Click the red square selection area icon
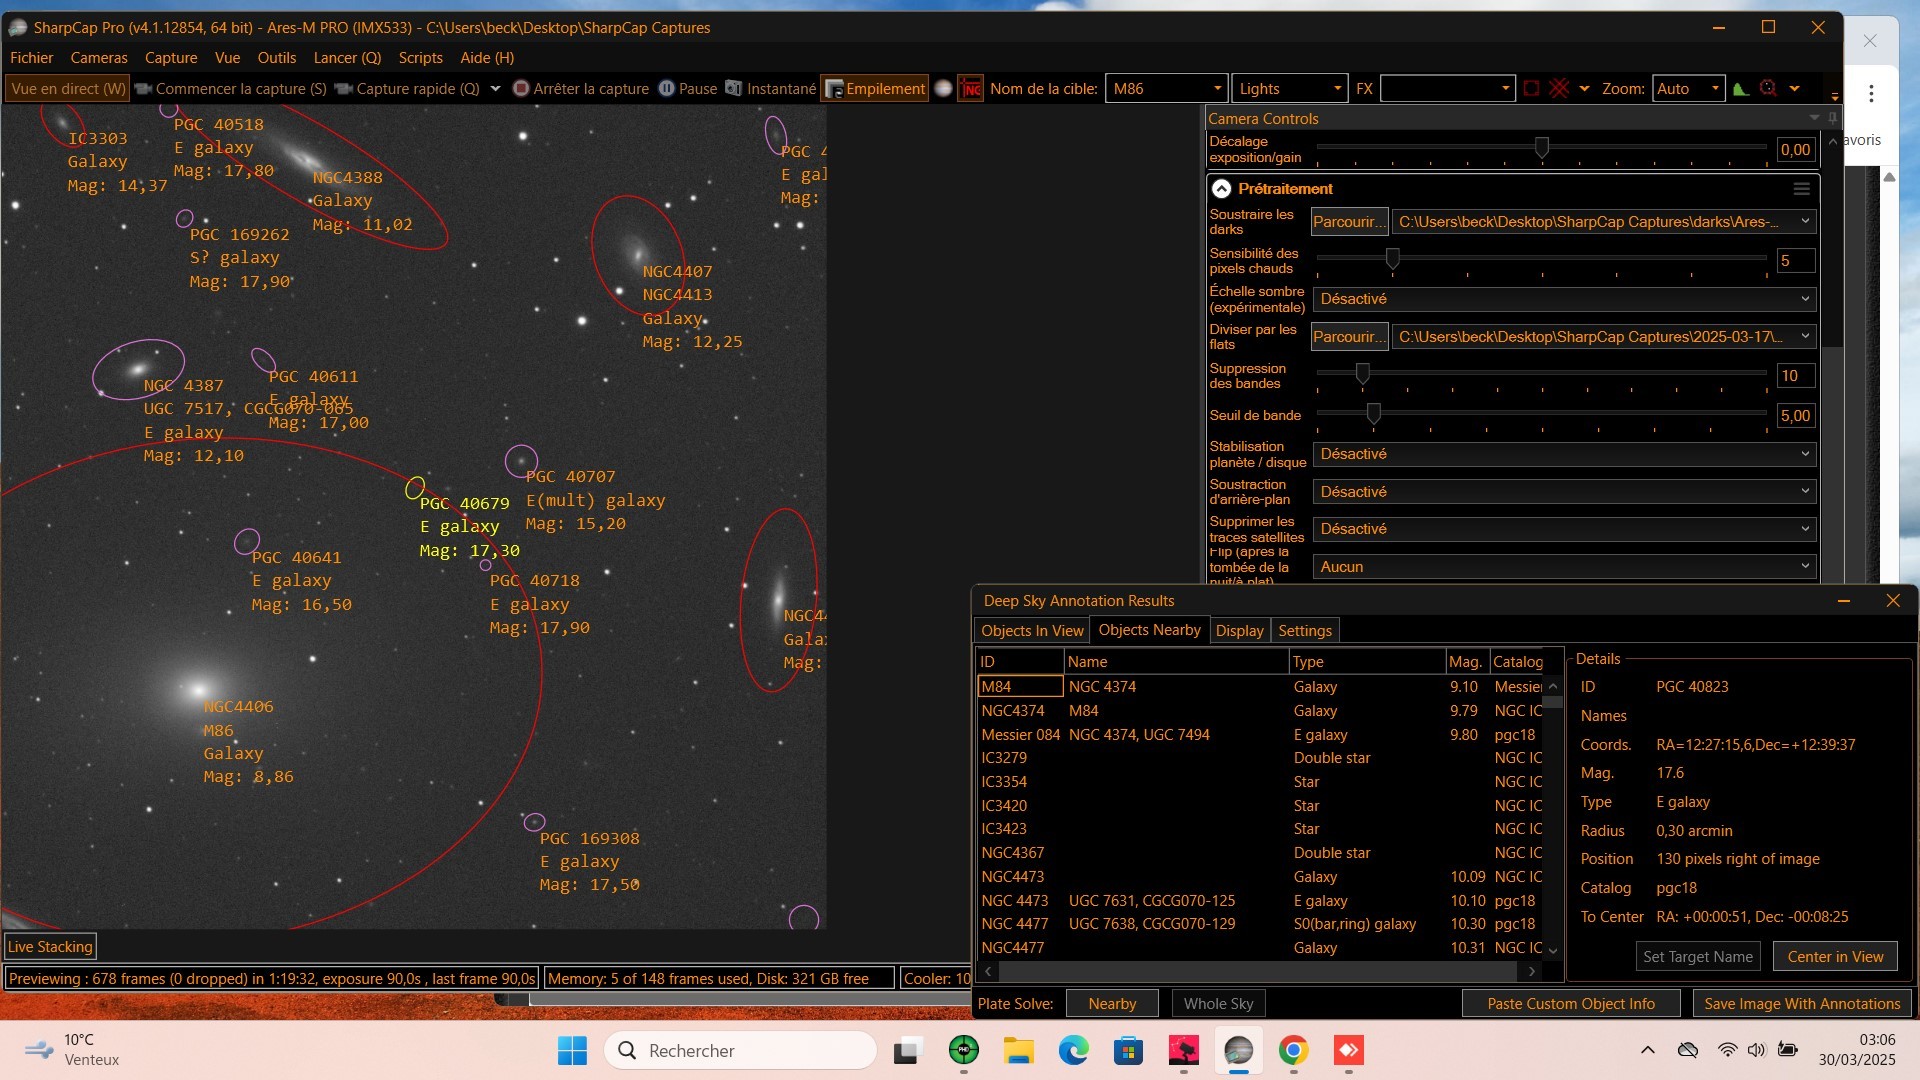1920x1080 pixels. coord(1531,89)
